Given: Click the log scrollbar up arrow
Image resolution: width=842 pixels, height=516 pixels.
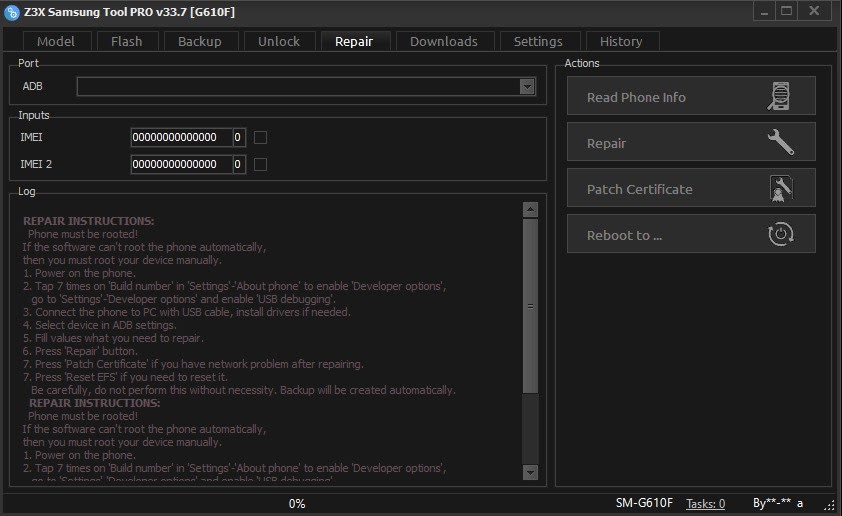Looking at the screenshot, I should 530,209.
